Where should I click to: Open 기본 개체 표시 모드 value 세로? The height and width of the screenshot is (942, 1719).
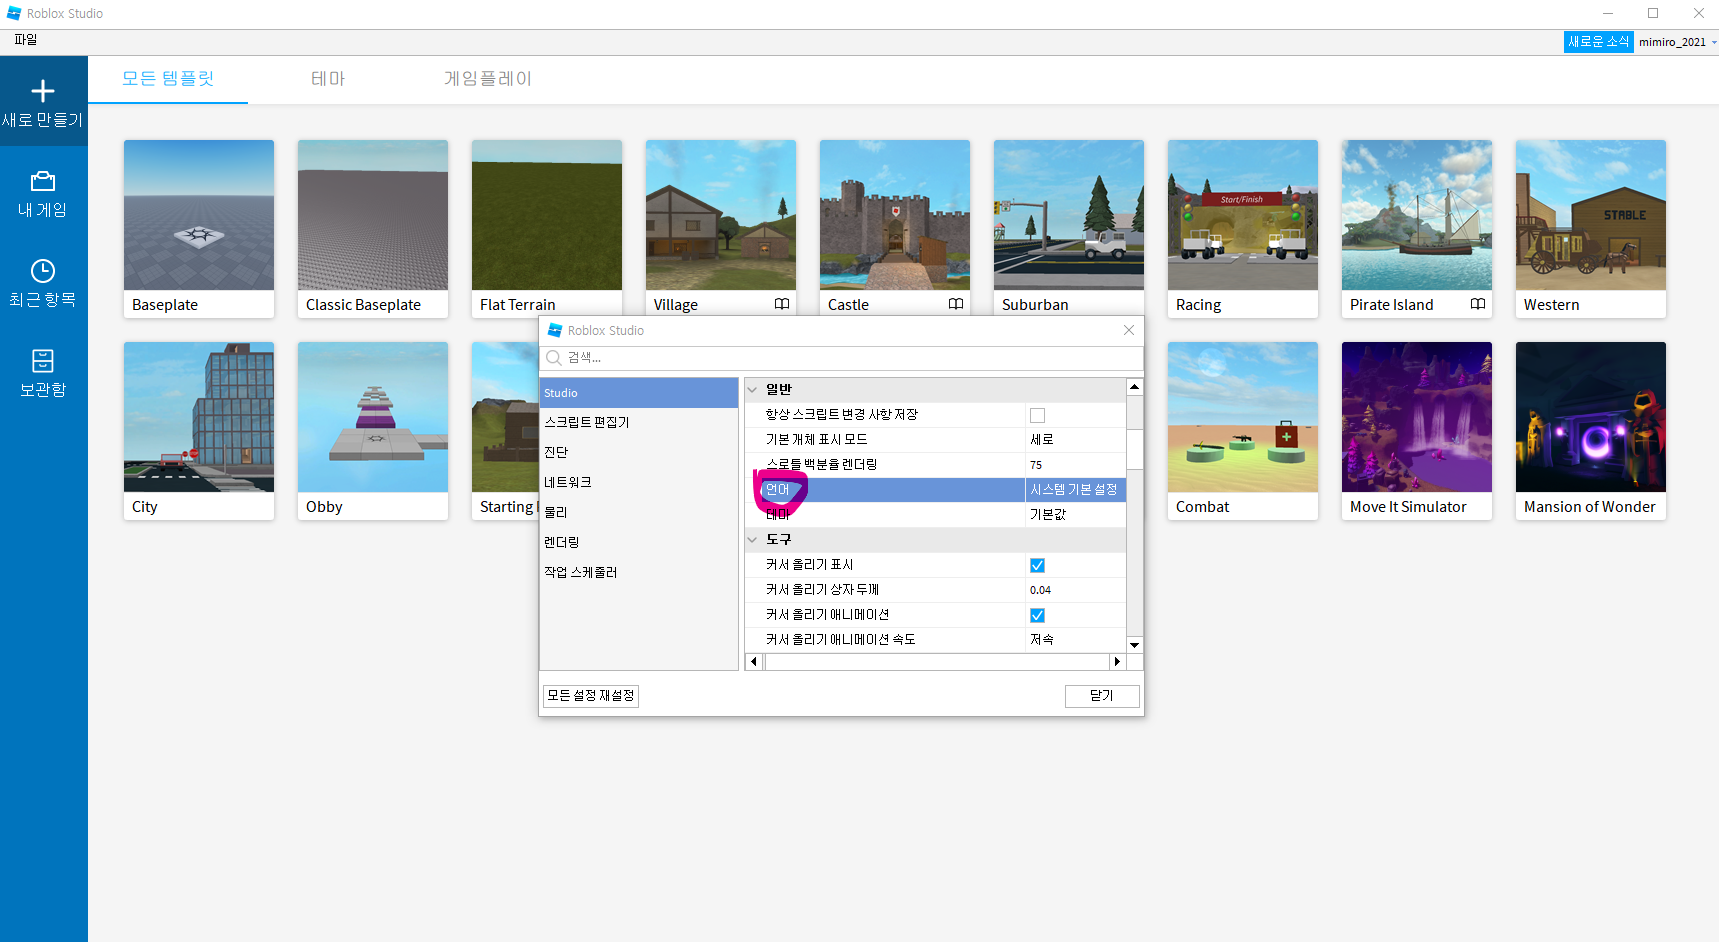1076,440
